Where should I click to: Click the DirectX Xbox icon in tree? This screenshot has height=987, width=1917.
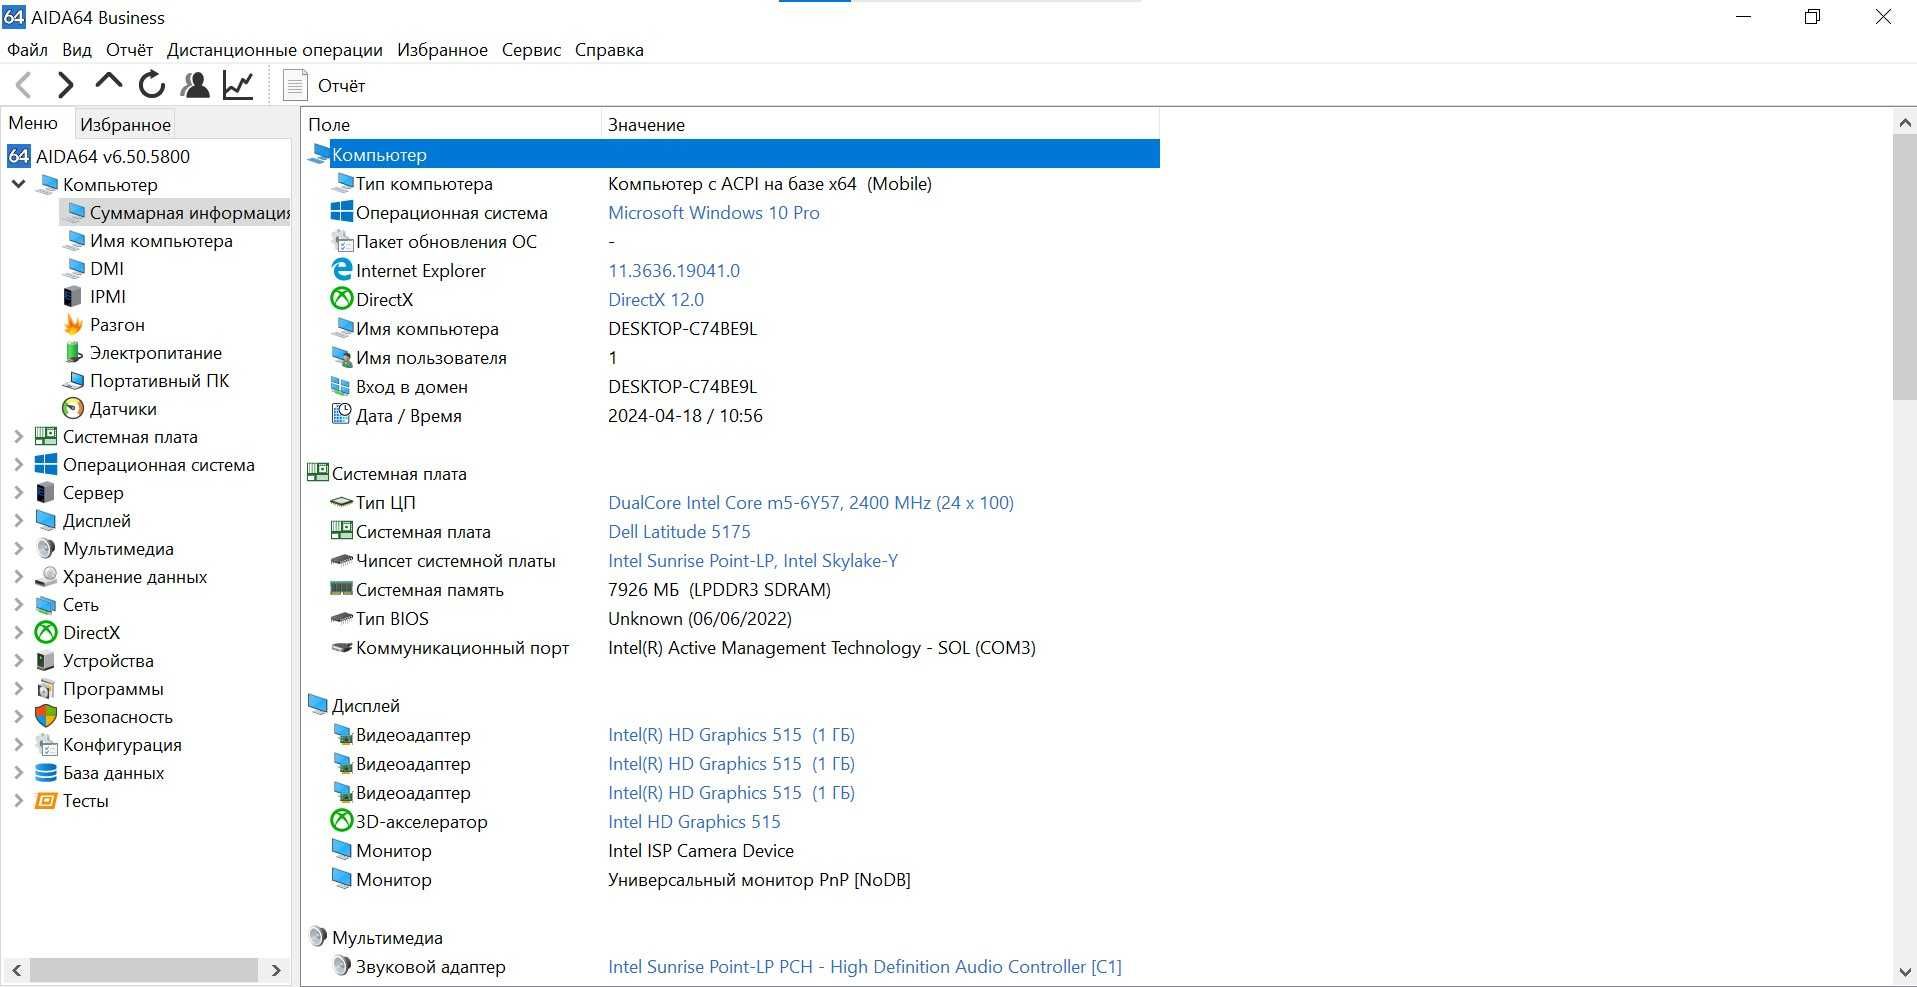46,633
